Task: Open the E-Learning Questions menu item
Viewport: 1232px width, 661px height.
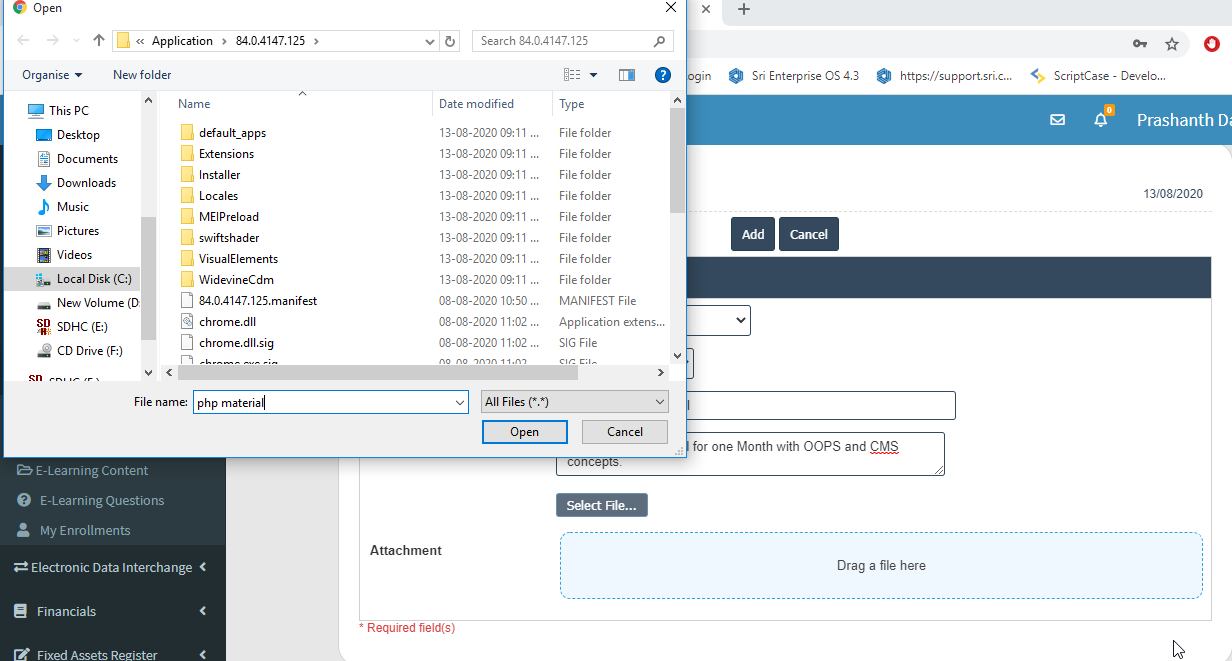Action: [101, 500]
